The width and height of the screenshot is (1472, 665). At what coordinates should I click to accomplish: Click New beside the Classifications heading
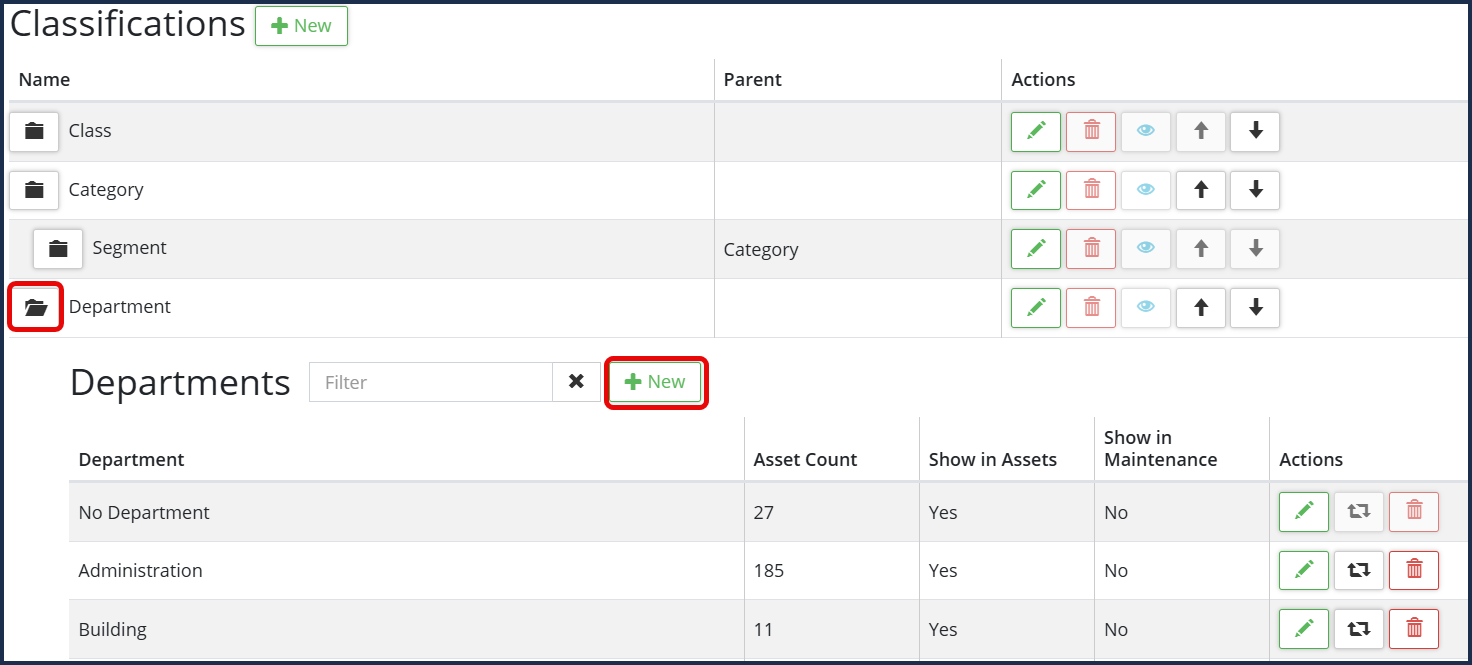click(x=301, y=26)
